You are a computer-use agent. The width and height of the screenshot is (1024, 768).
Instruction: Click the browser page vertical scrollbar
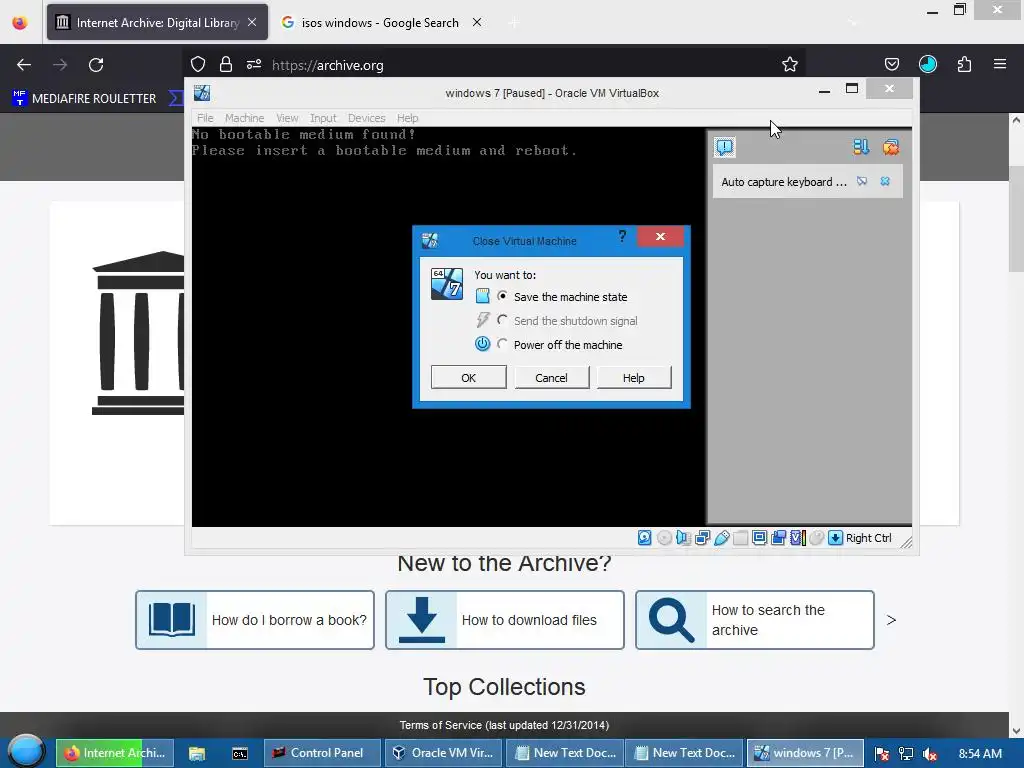[1016, 219]
